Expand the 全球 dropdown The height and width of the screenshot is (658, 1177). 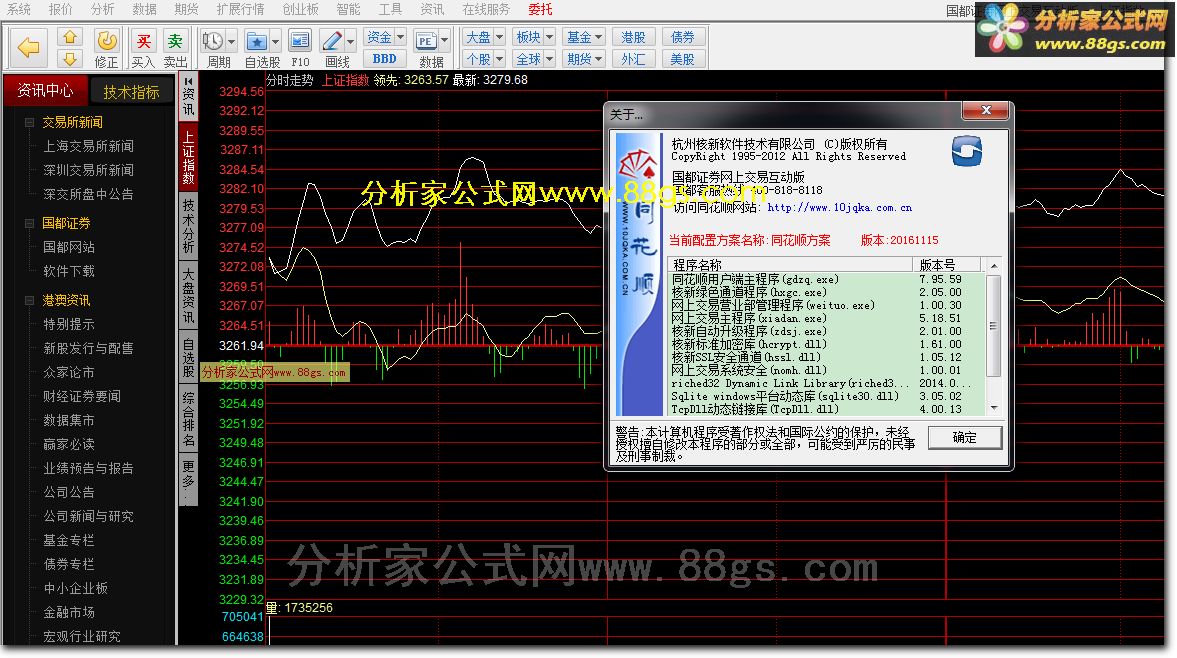(549, 59)
